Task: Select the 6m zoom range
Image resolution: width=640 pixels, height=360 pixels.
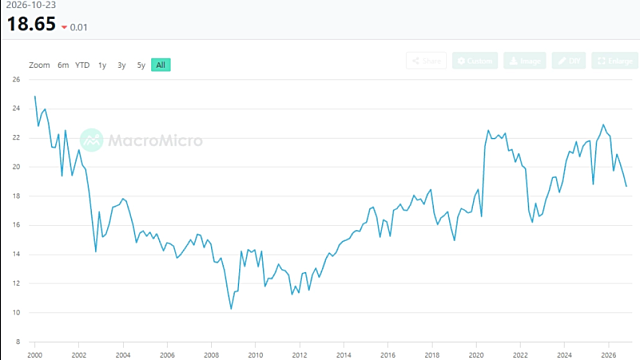Action: coord(63,65)
